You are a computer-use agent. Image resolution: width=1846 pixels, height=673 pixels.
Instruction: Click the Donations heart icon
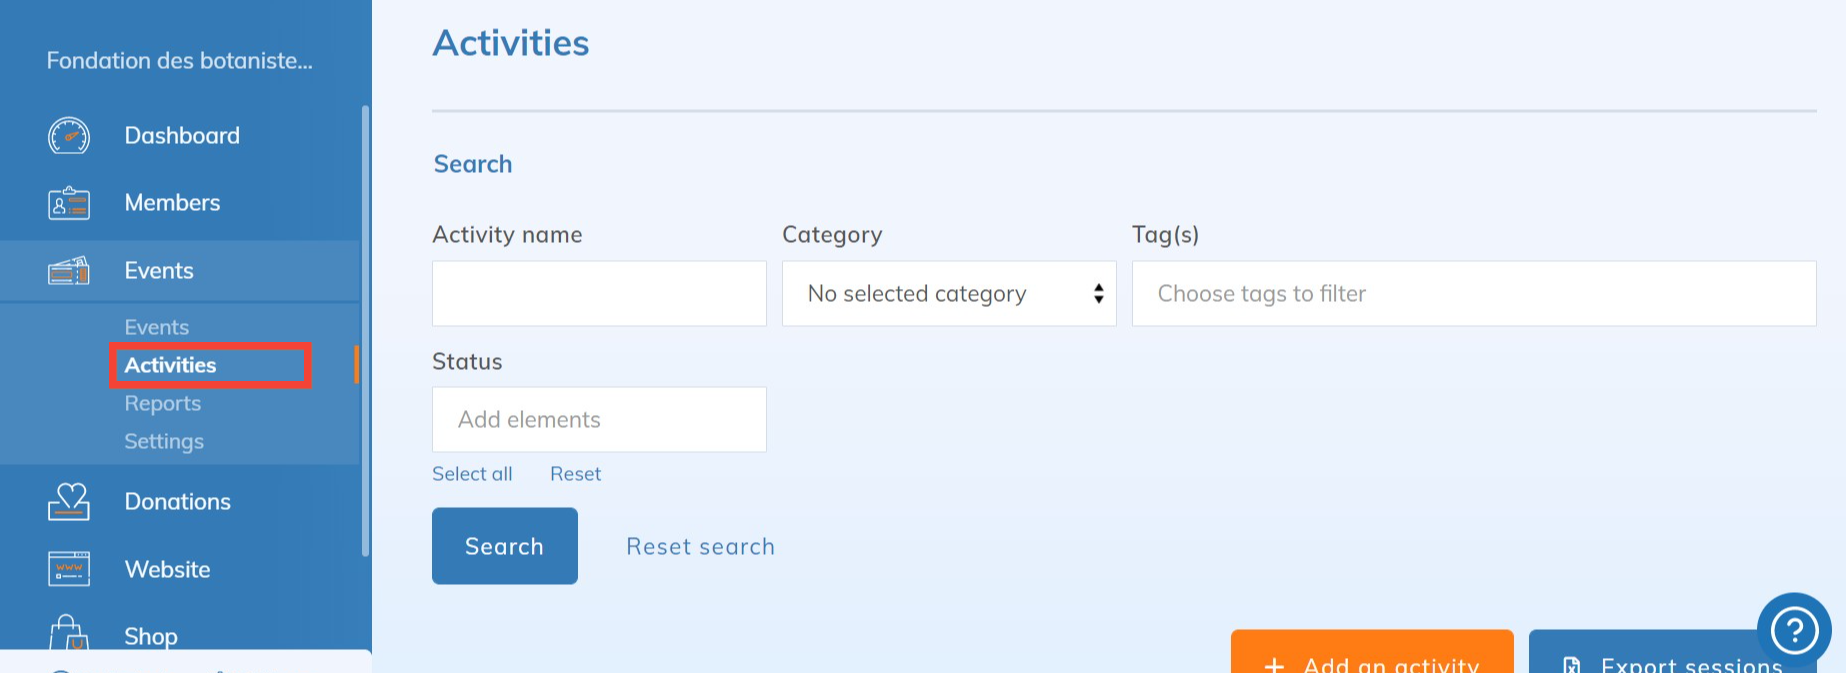(69, 502)
